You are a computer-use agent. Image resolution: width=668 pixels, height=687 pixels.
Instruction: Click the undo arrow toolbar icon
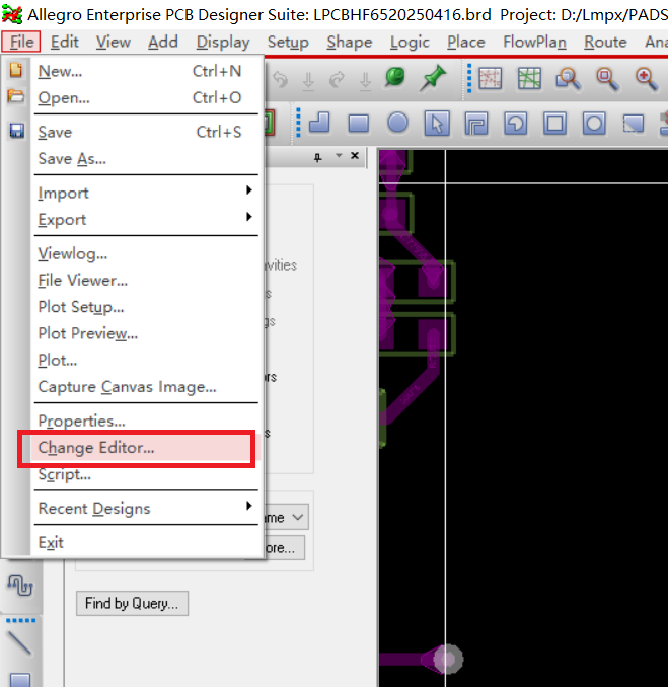[280, 79]
